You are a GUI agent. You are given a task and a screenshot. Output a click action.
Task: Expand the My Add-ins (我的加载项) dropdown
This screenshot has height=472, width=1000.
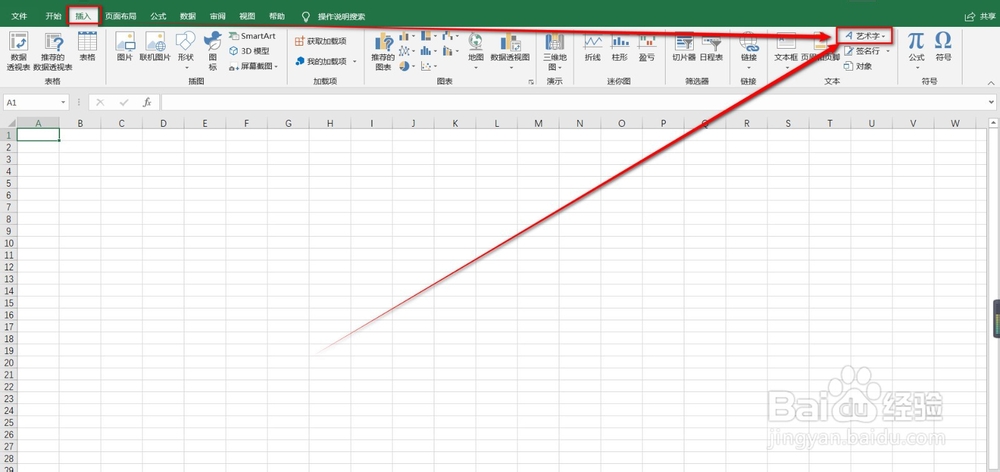point(355,61)
